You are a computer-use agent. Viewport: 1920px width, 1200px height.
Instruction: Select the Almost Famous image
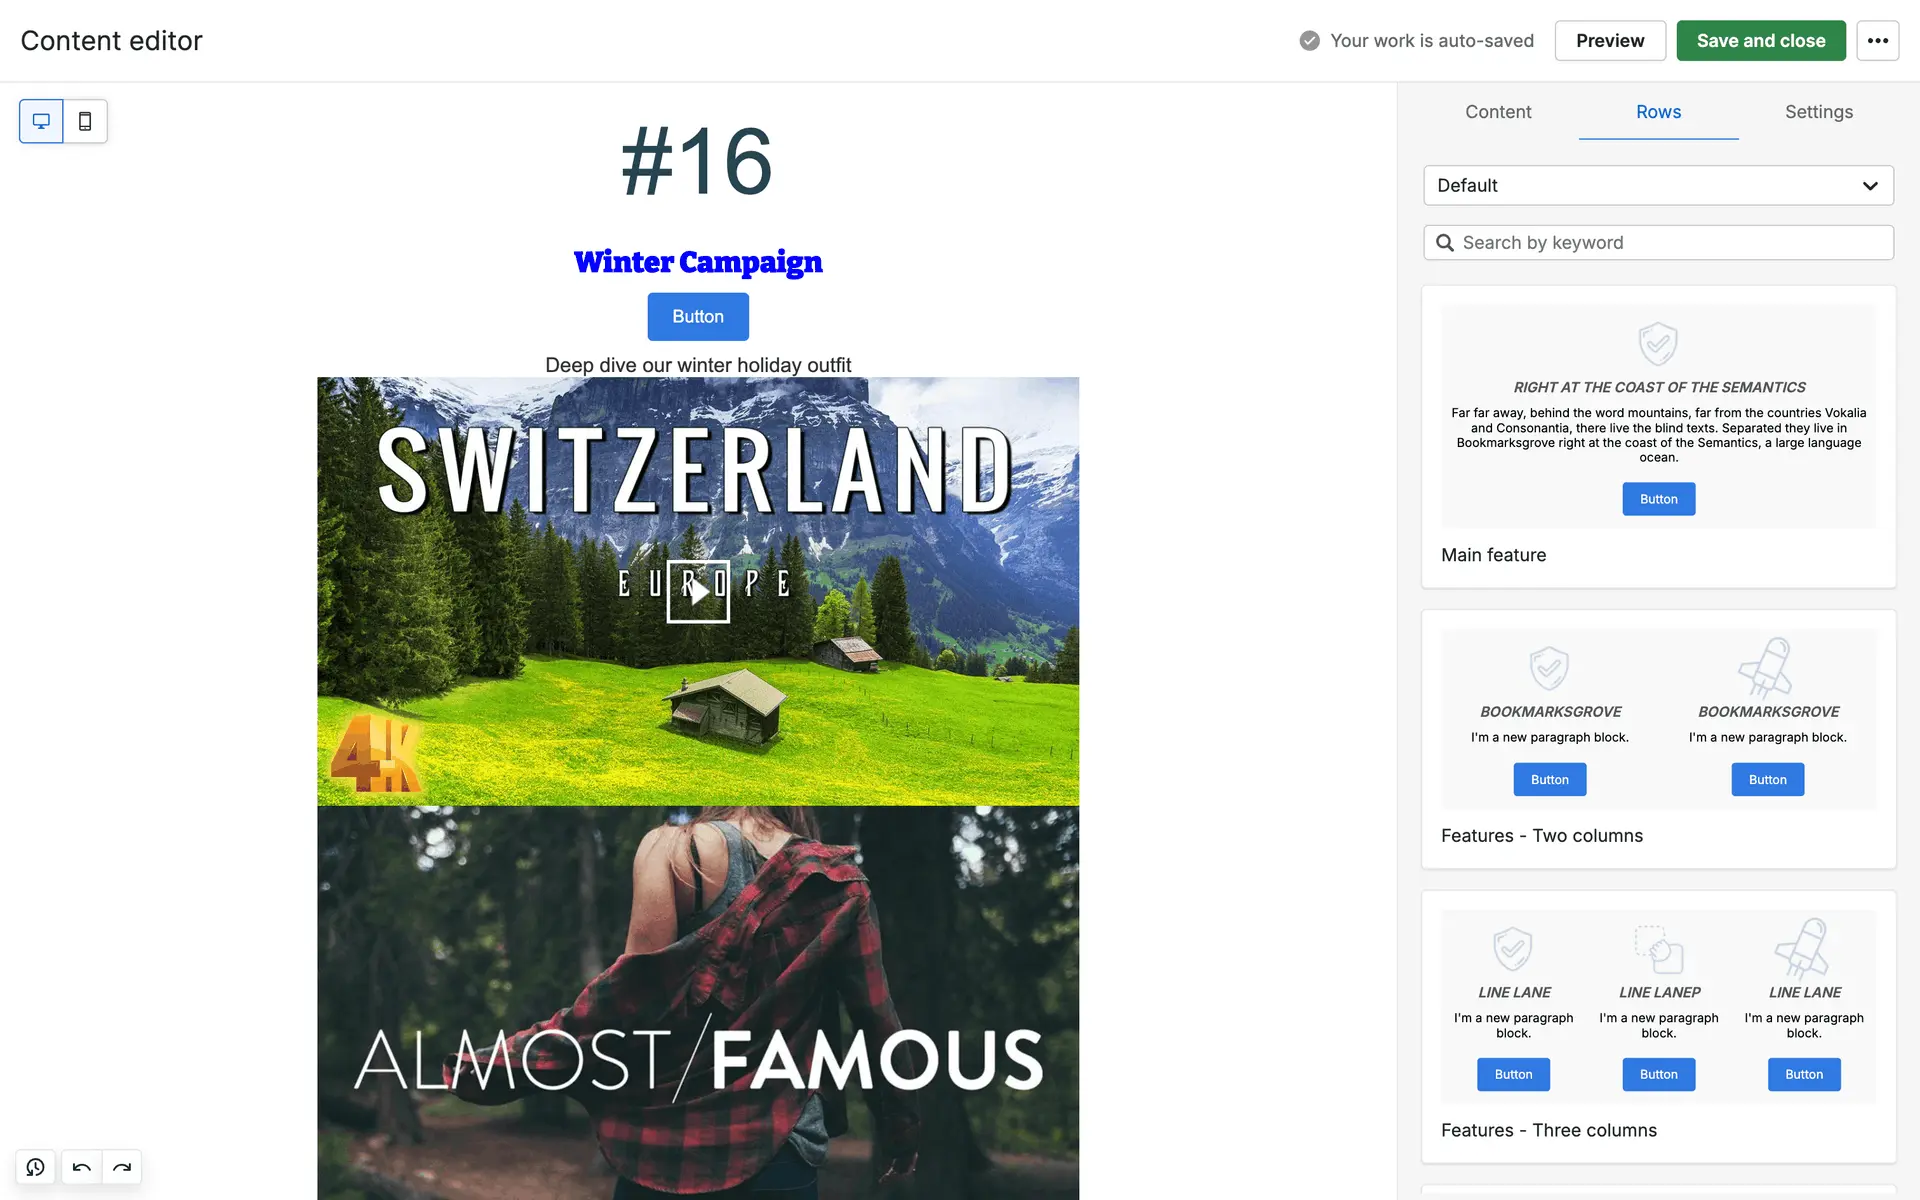point(698,1003)
